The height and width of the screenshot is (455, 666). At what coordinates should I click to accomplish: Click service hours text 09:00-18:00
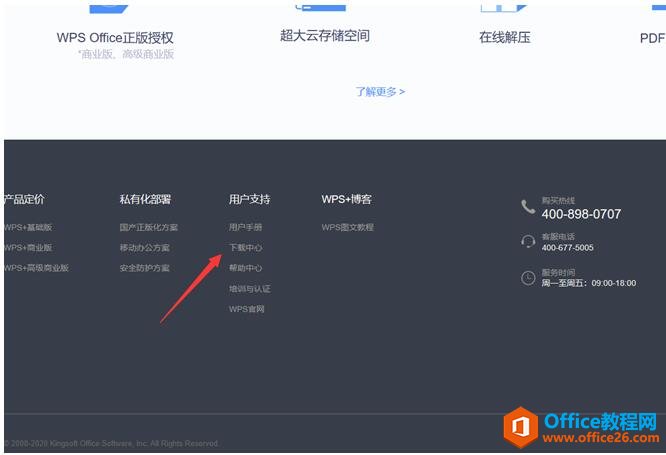pos(614,283)
